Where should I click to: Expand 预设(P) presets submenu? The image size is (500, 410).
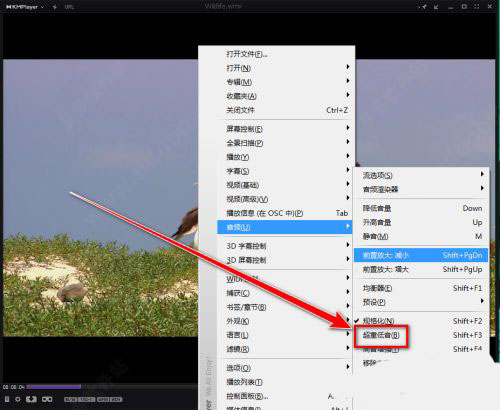click(x=421, y=302)
